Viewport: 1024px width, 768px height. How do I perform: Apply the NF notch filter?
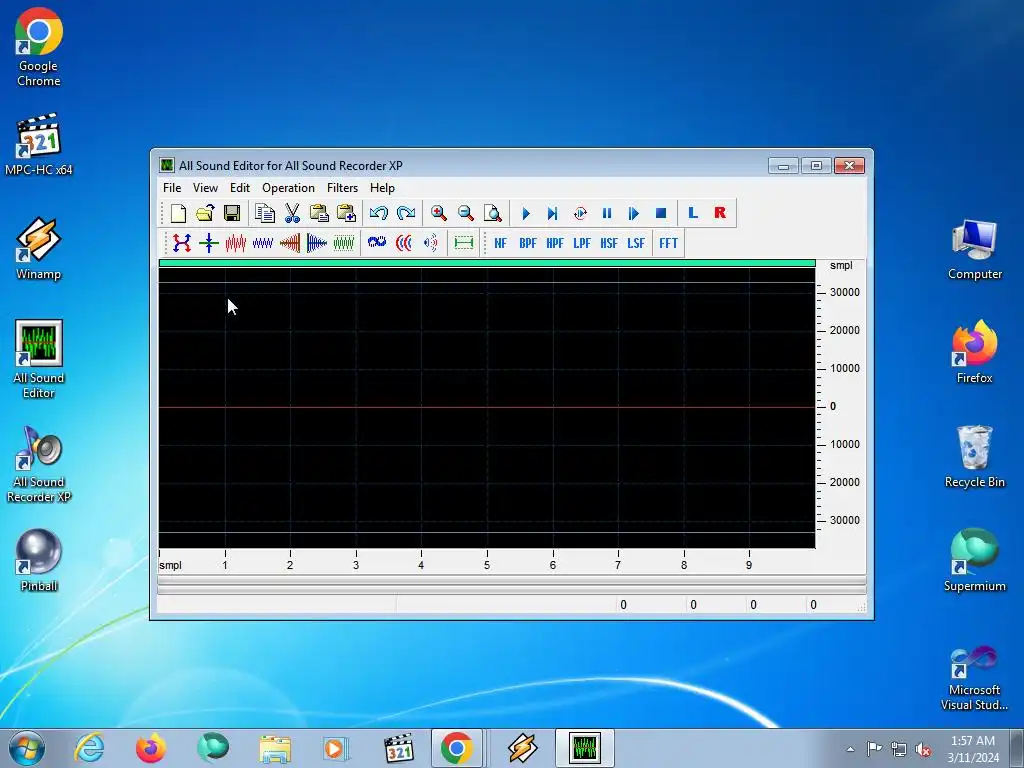[500, 243]
